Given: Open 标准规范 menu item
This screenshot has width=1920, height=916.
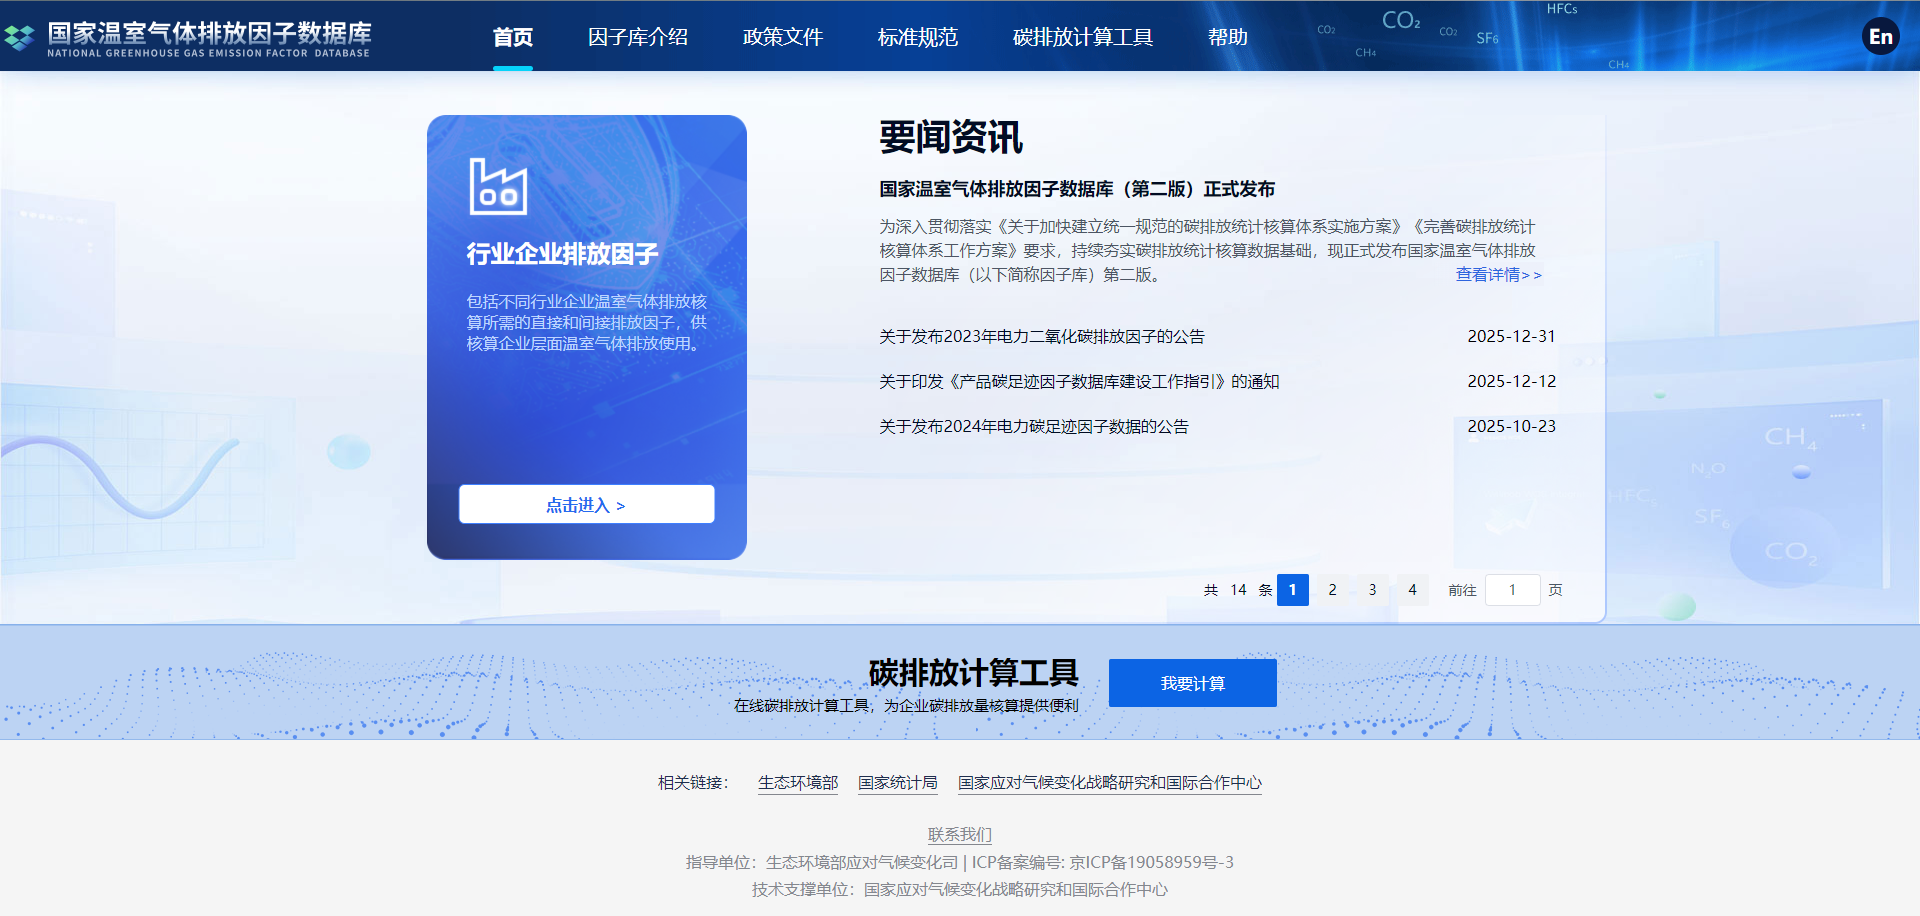Looking at the screenshot, I should coord(918,37).
